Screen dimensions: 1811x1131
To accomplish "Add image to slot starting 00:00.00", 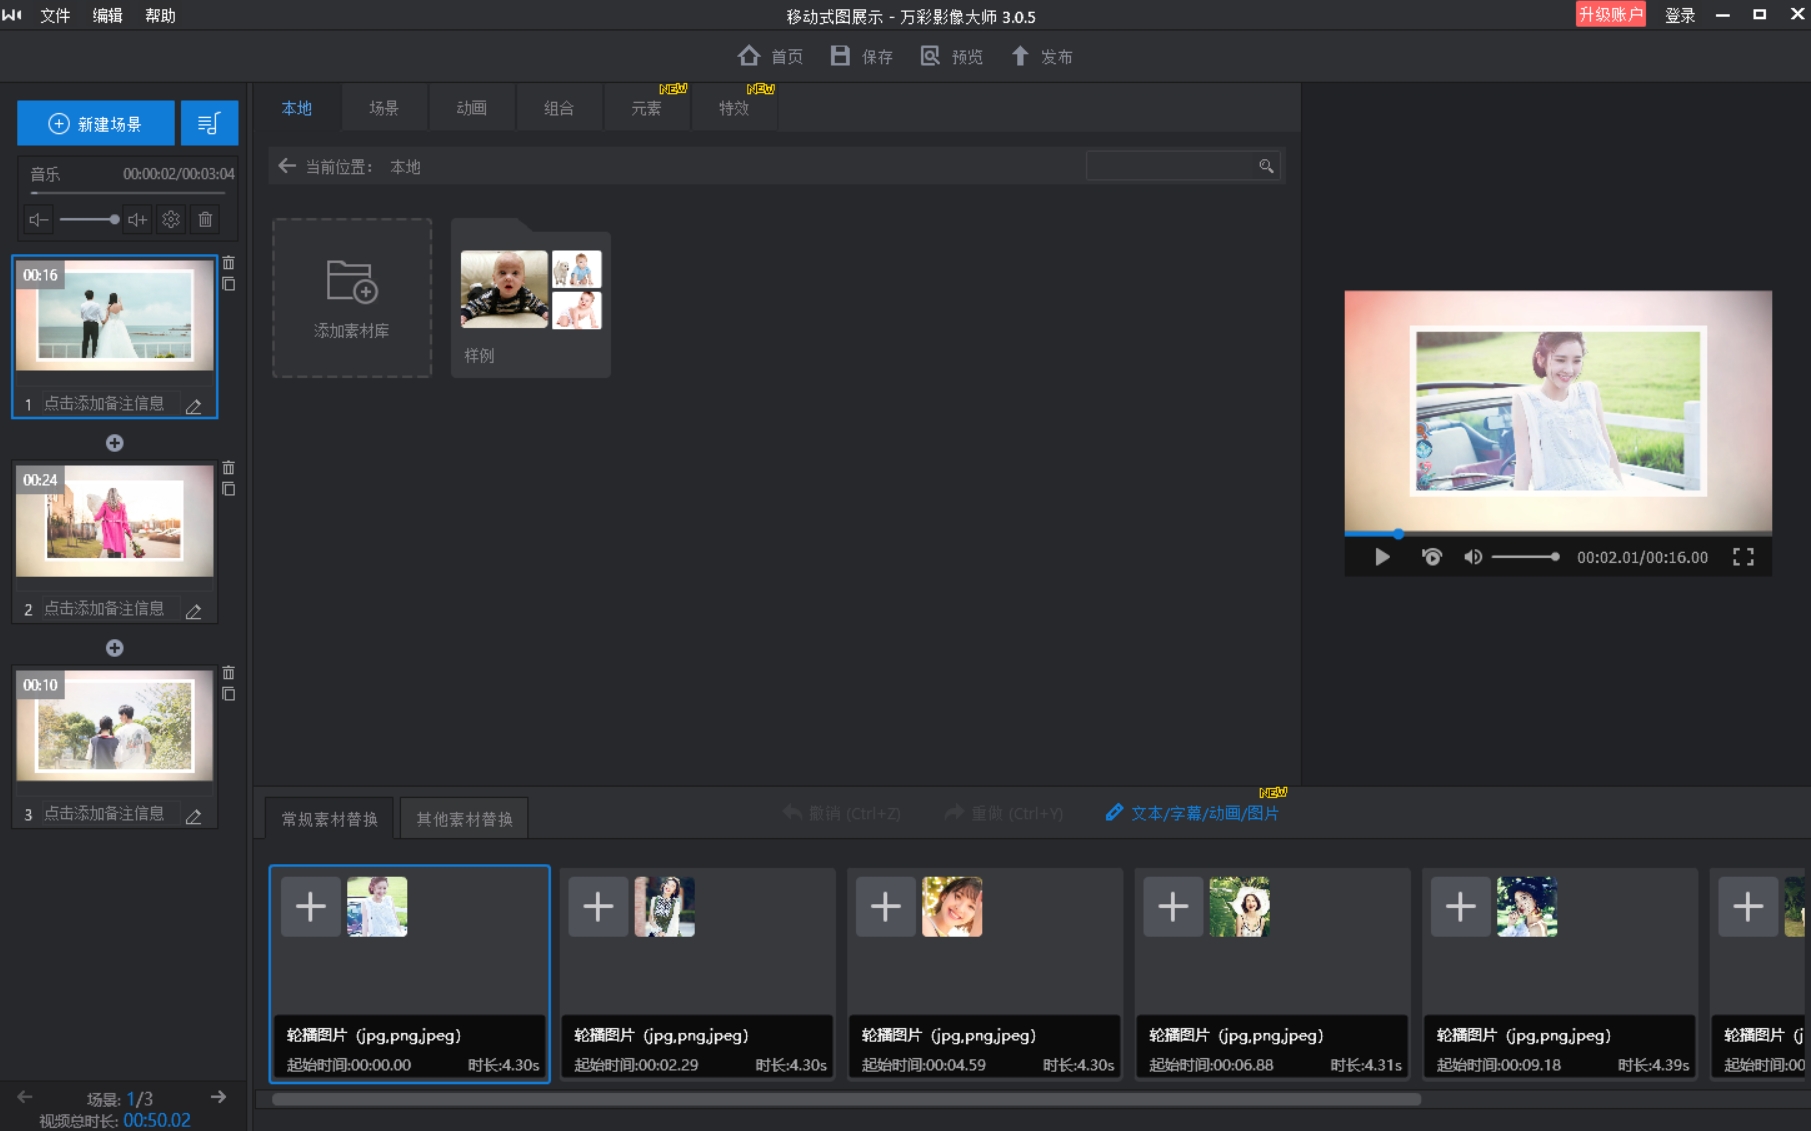I will (x=311, y=906).
